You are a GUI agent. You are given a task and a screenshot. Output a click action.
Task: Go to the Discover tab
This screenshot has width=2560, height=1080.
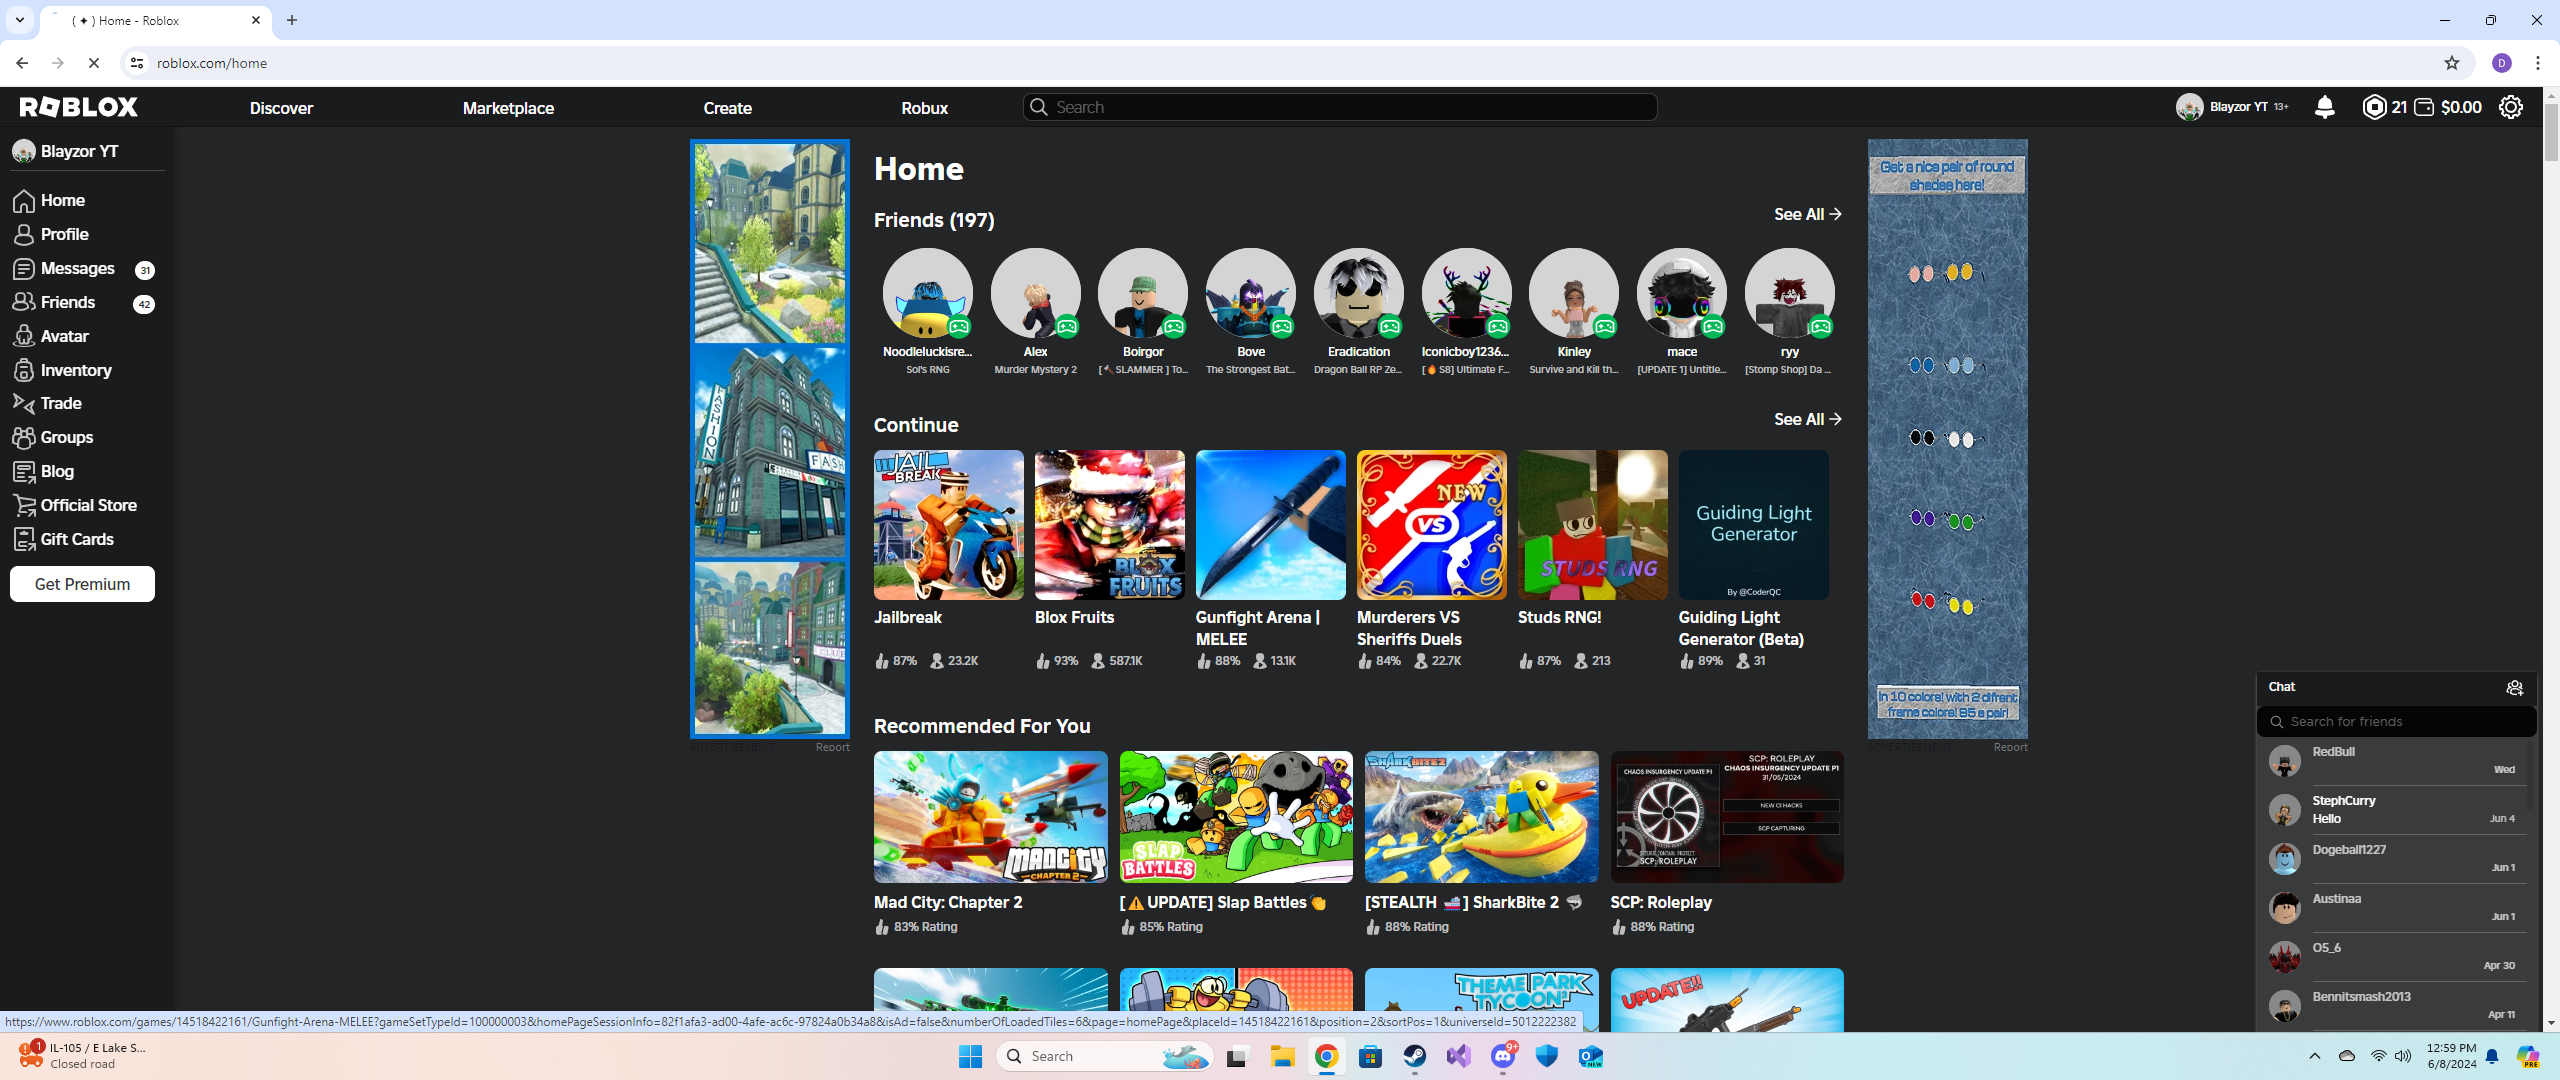tap(281, 108)
